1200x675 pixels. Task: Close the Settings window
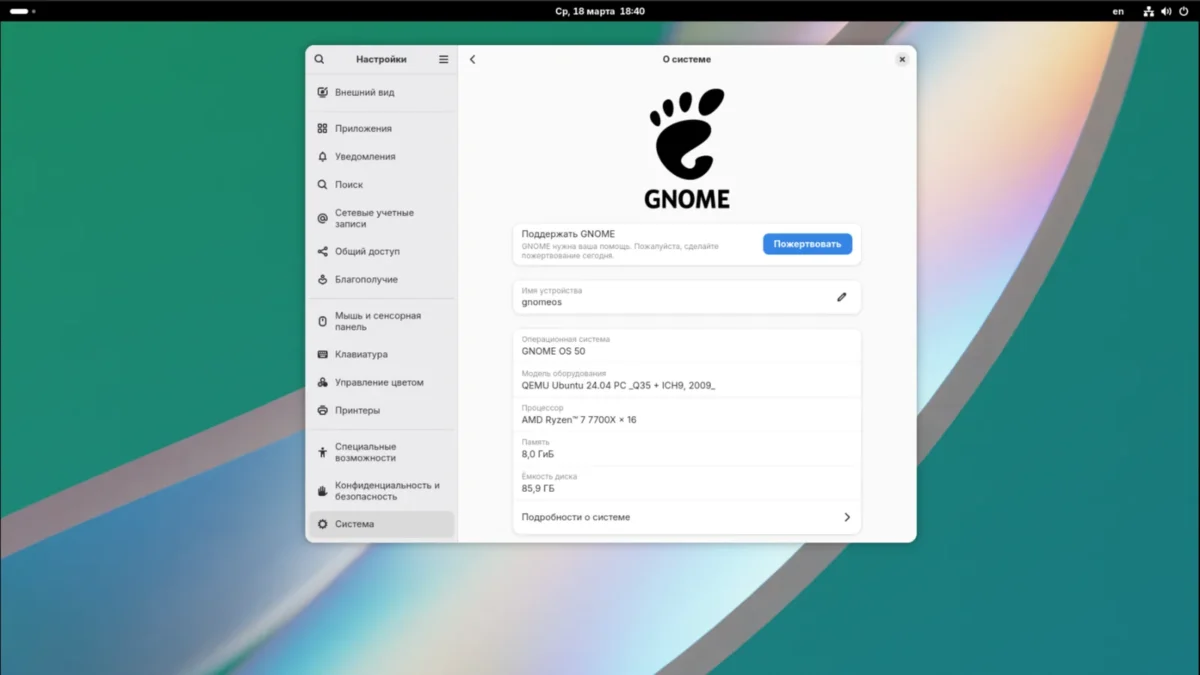pos(902,59)
